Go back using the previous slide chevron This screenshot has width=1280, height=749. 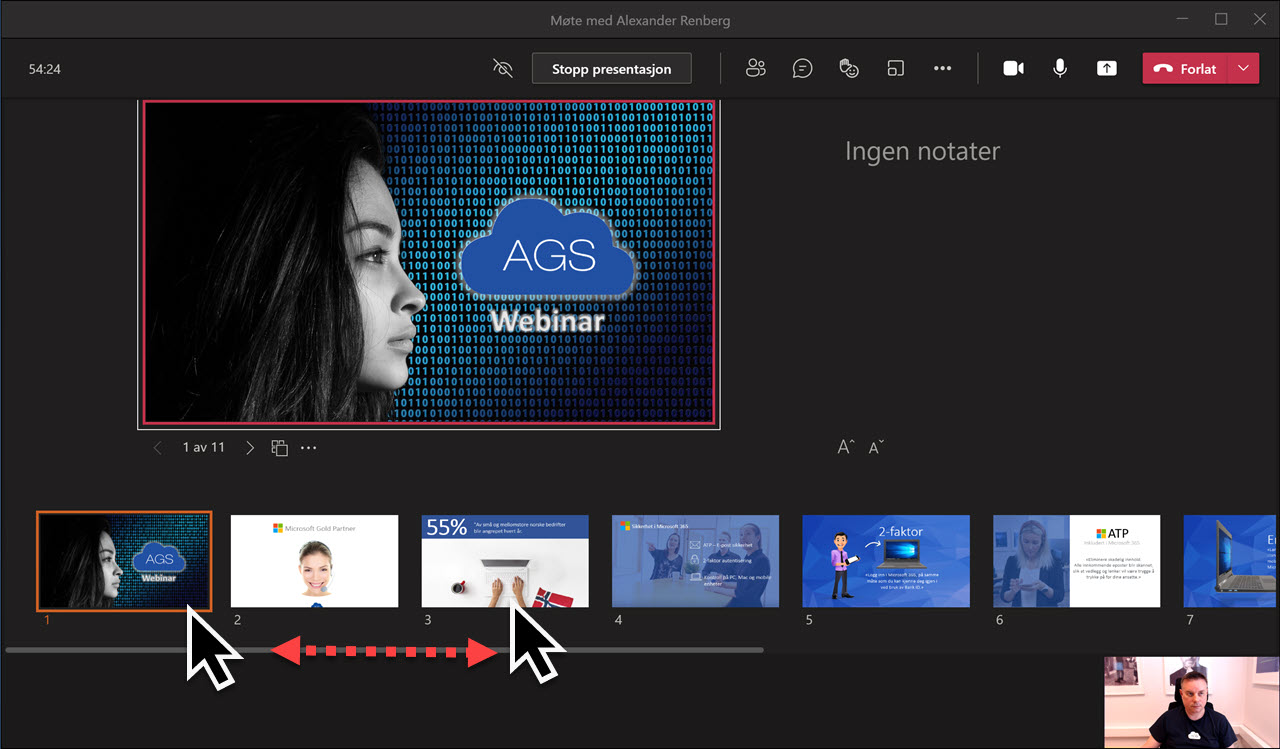tap(157, 447)
